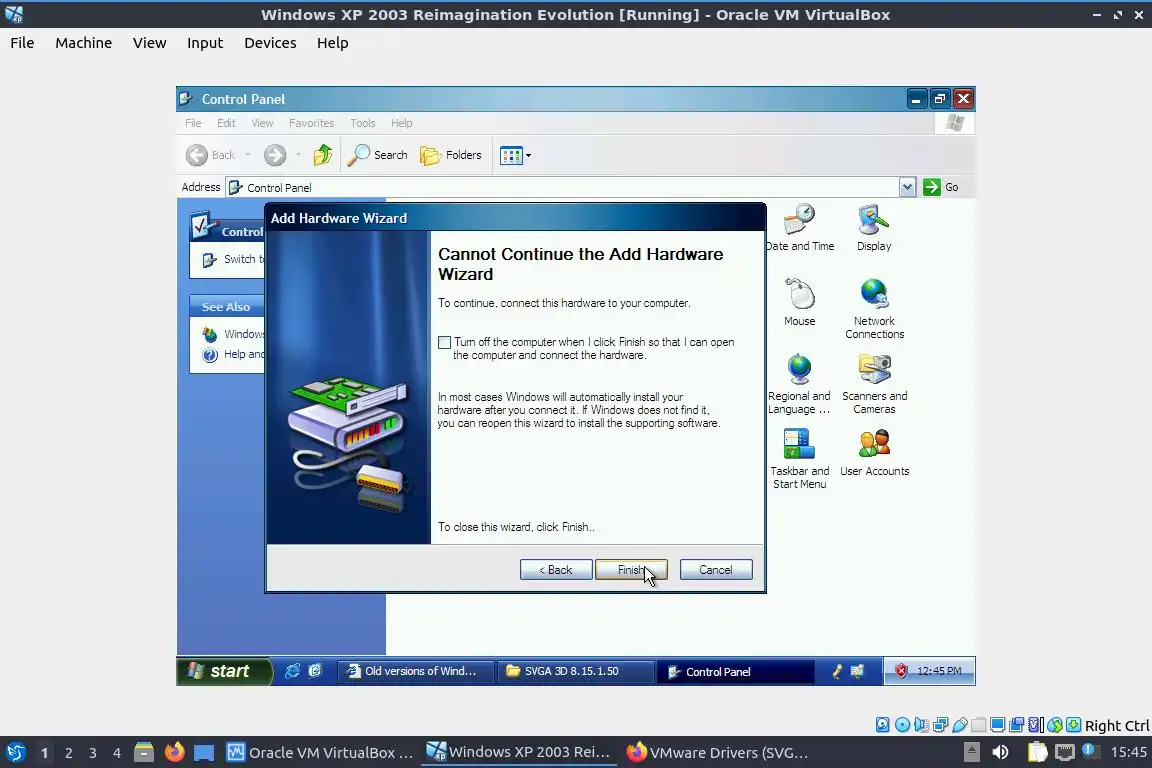The image size is (1152, 768).
Task: Open the VirtualBox Input menu
Action: coord(205,43)
